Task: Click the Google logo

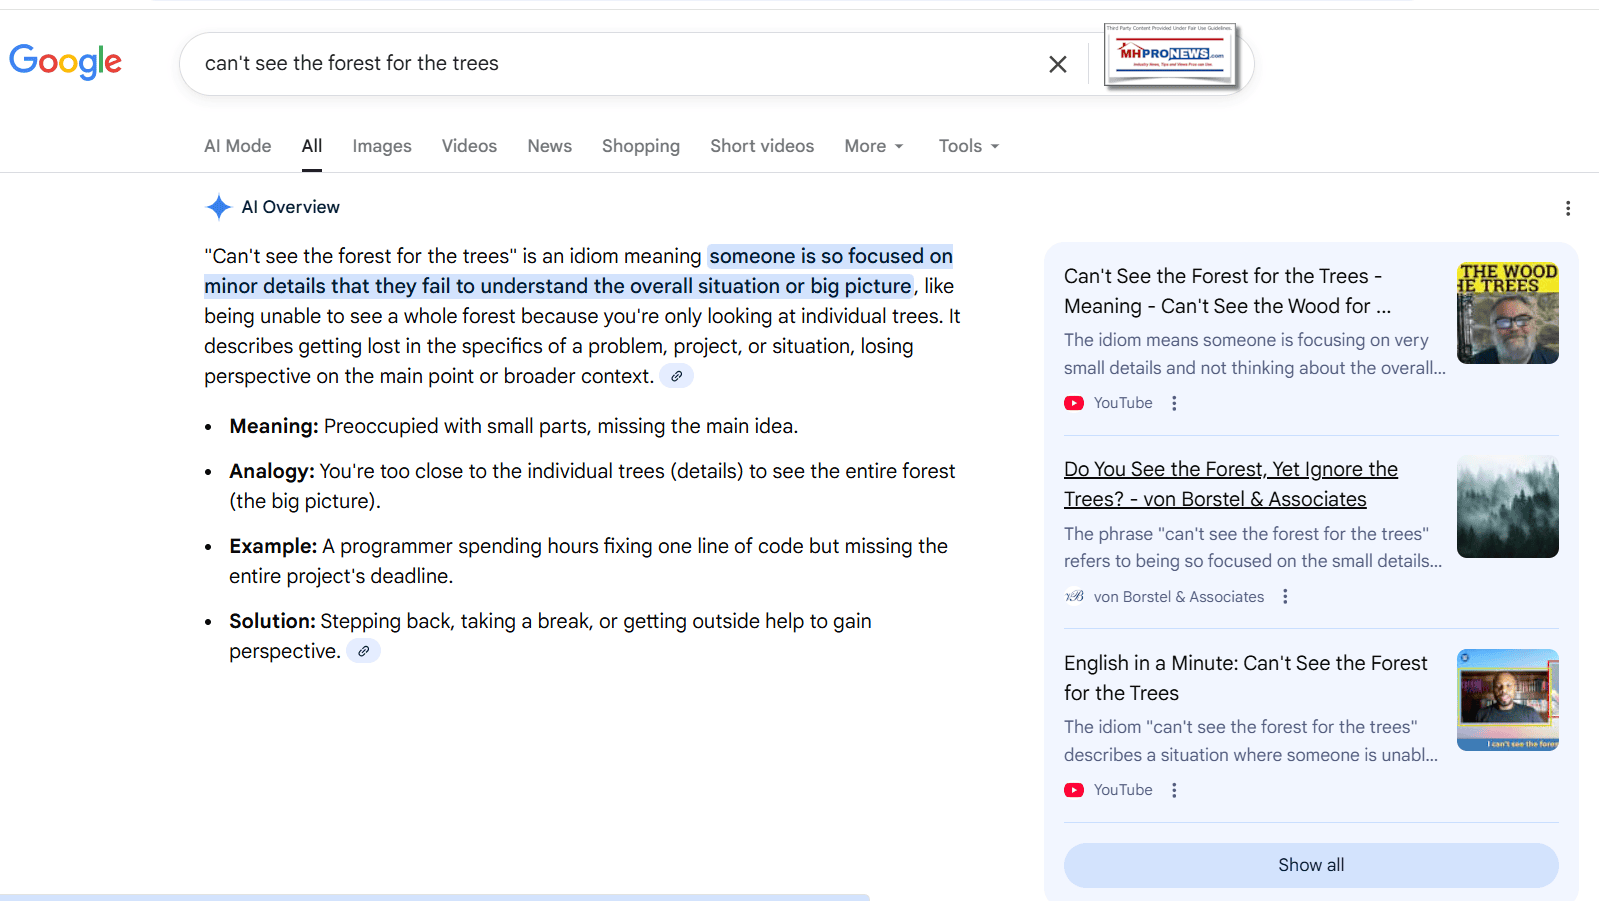Action: pos(65,62)
